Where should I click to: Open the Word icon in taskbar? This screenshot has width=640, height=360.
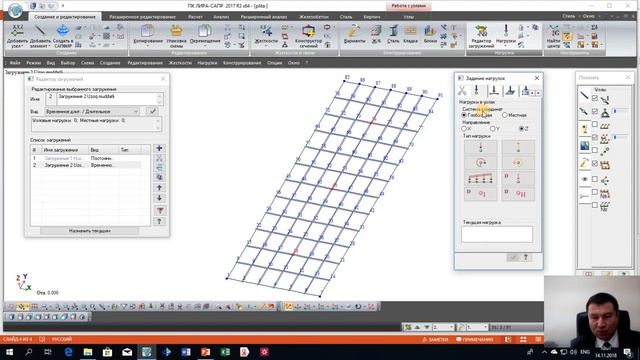click(186, 352)
